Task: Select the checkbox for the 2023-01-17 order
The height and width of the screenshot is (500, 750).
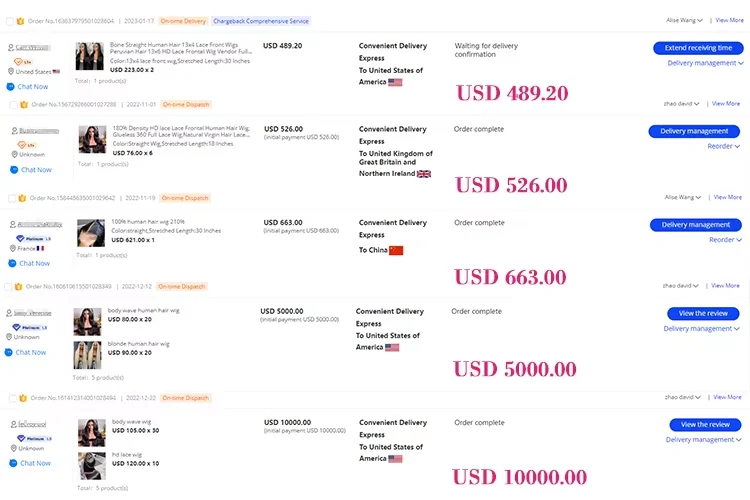Action: (10, 20)
